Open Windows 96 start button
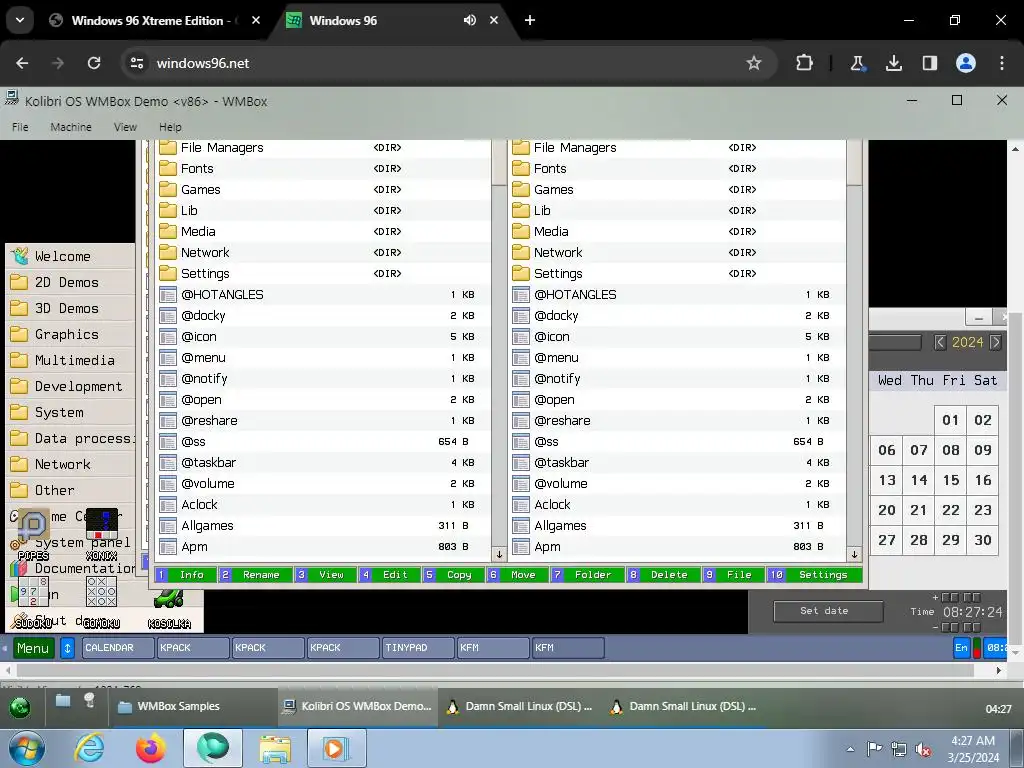 click(x=20, y=707)
